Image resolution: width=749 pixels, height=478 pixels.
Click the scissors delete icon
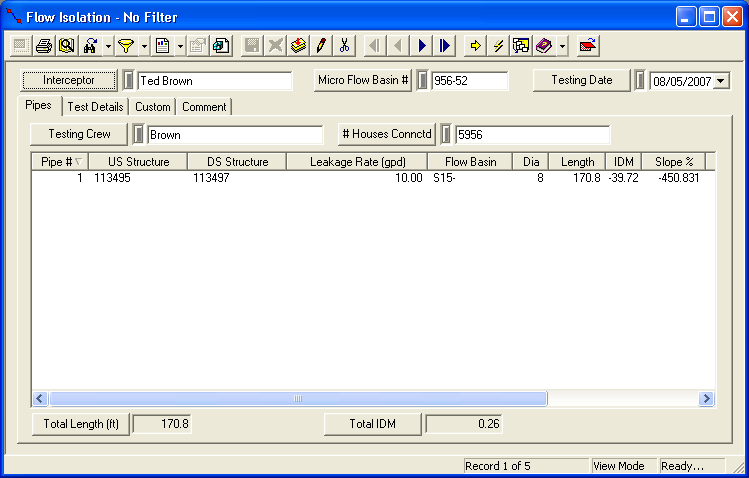(344, 46)
